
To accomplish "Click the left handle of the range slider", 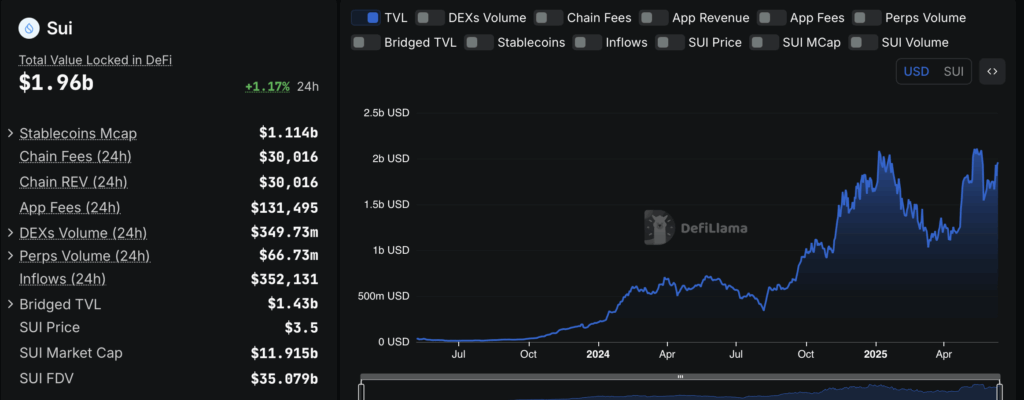I will click(361, 390).
